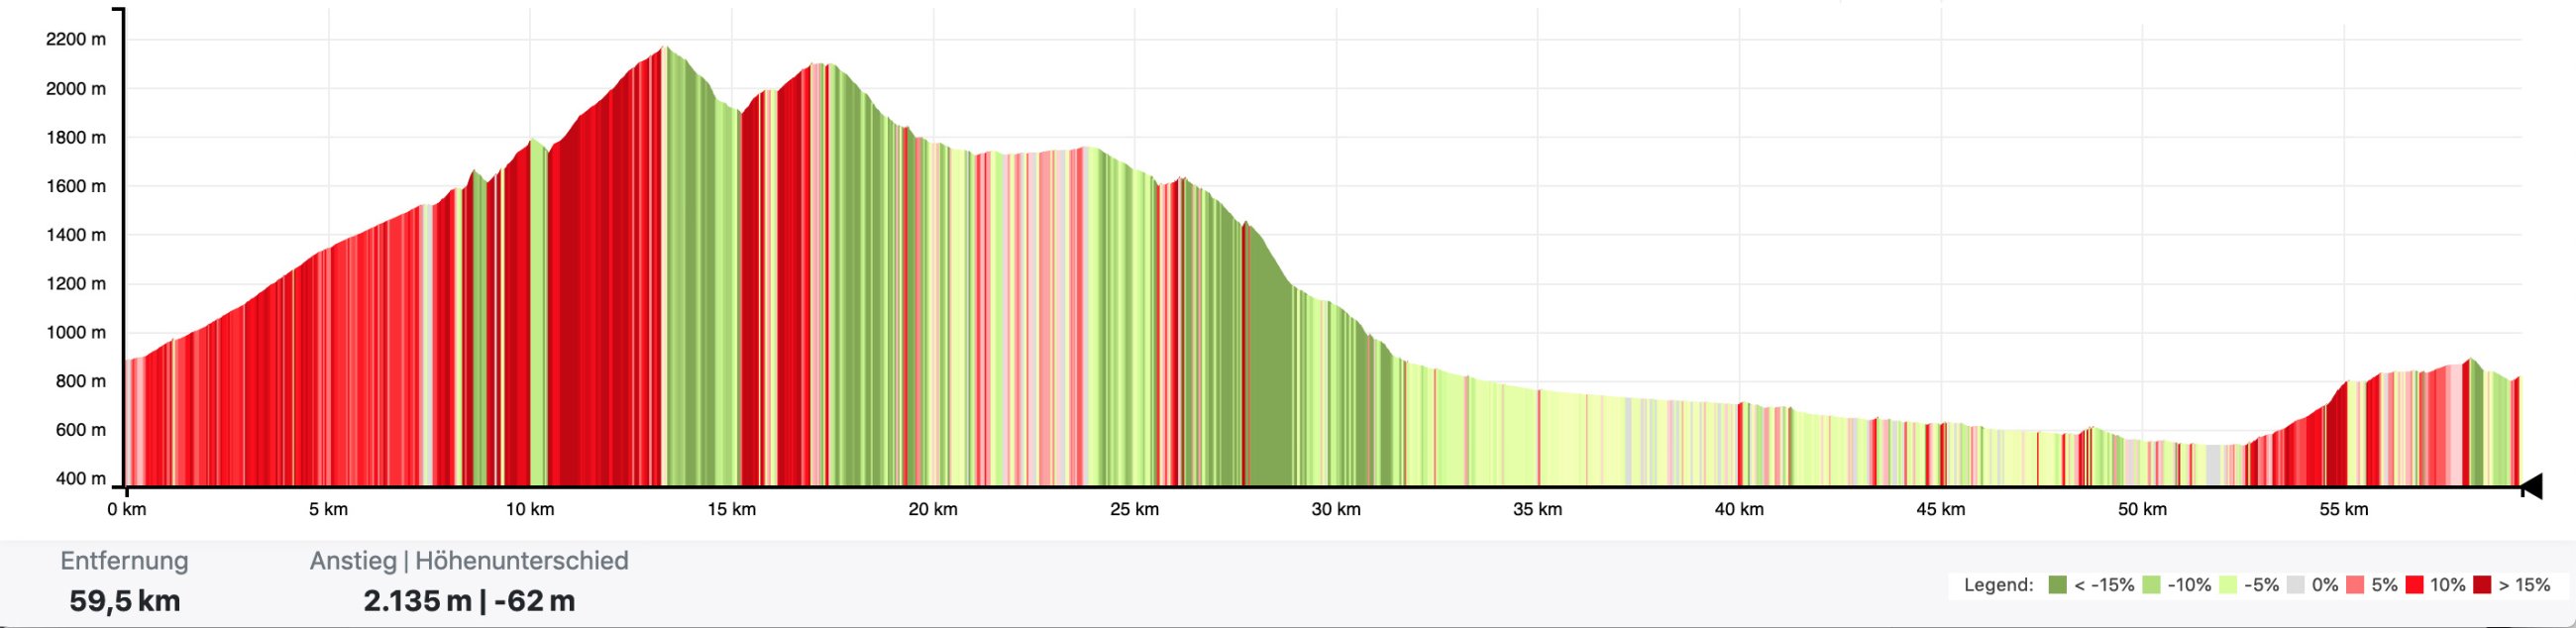Click the "2.135 m | -62 m" value
The width and height of the screenshot is (2576, 628).
(469, 601)
